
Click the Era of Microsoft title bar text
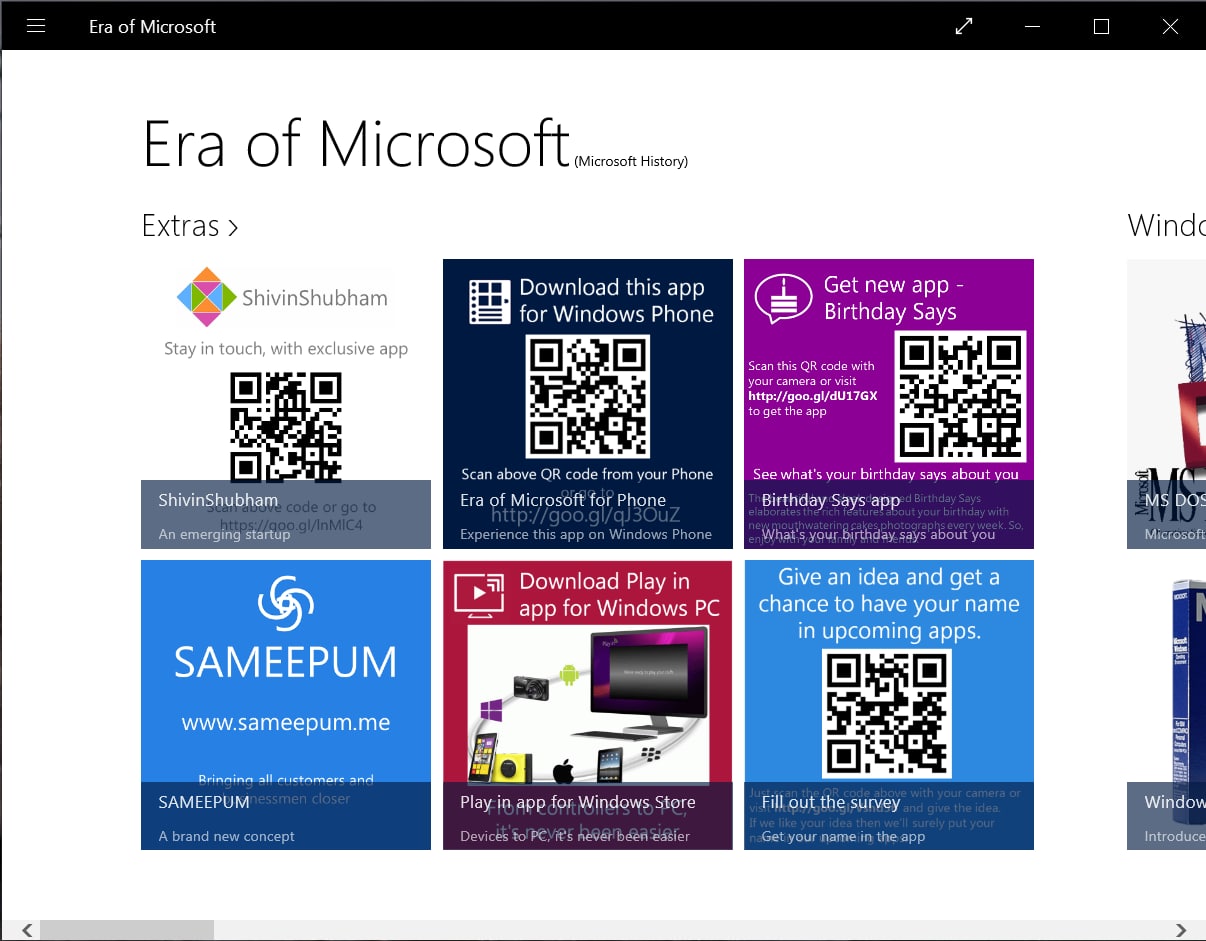point(152,27)
